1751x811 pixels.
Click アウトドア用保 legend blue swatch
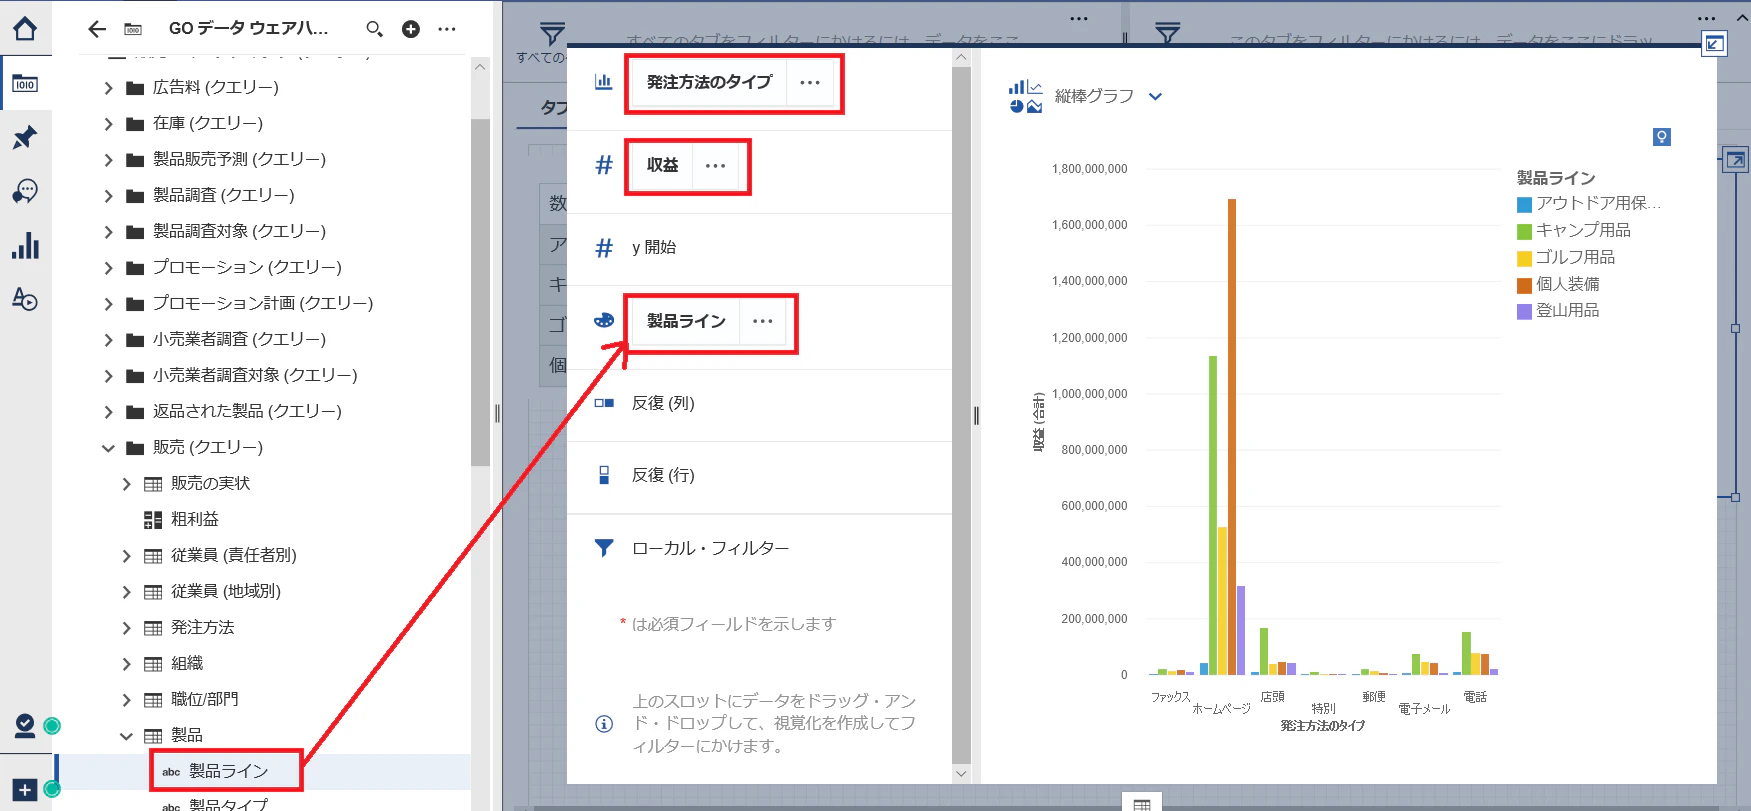(1524, 204)
